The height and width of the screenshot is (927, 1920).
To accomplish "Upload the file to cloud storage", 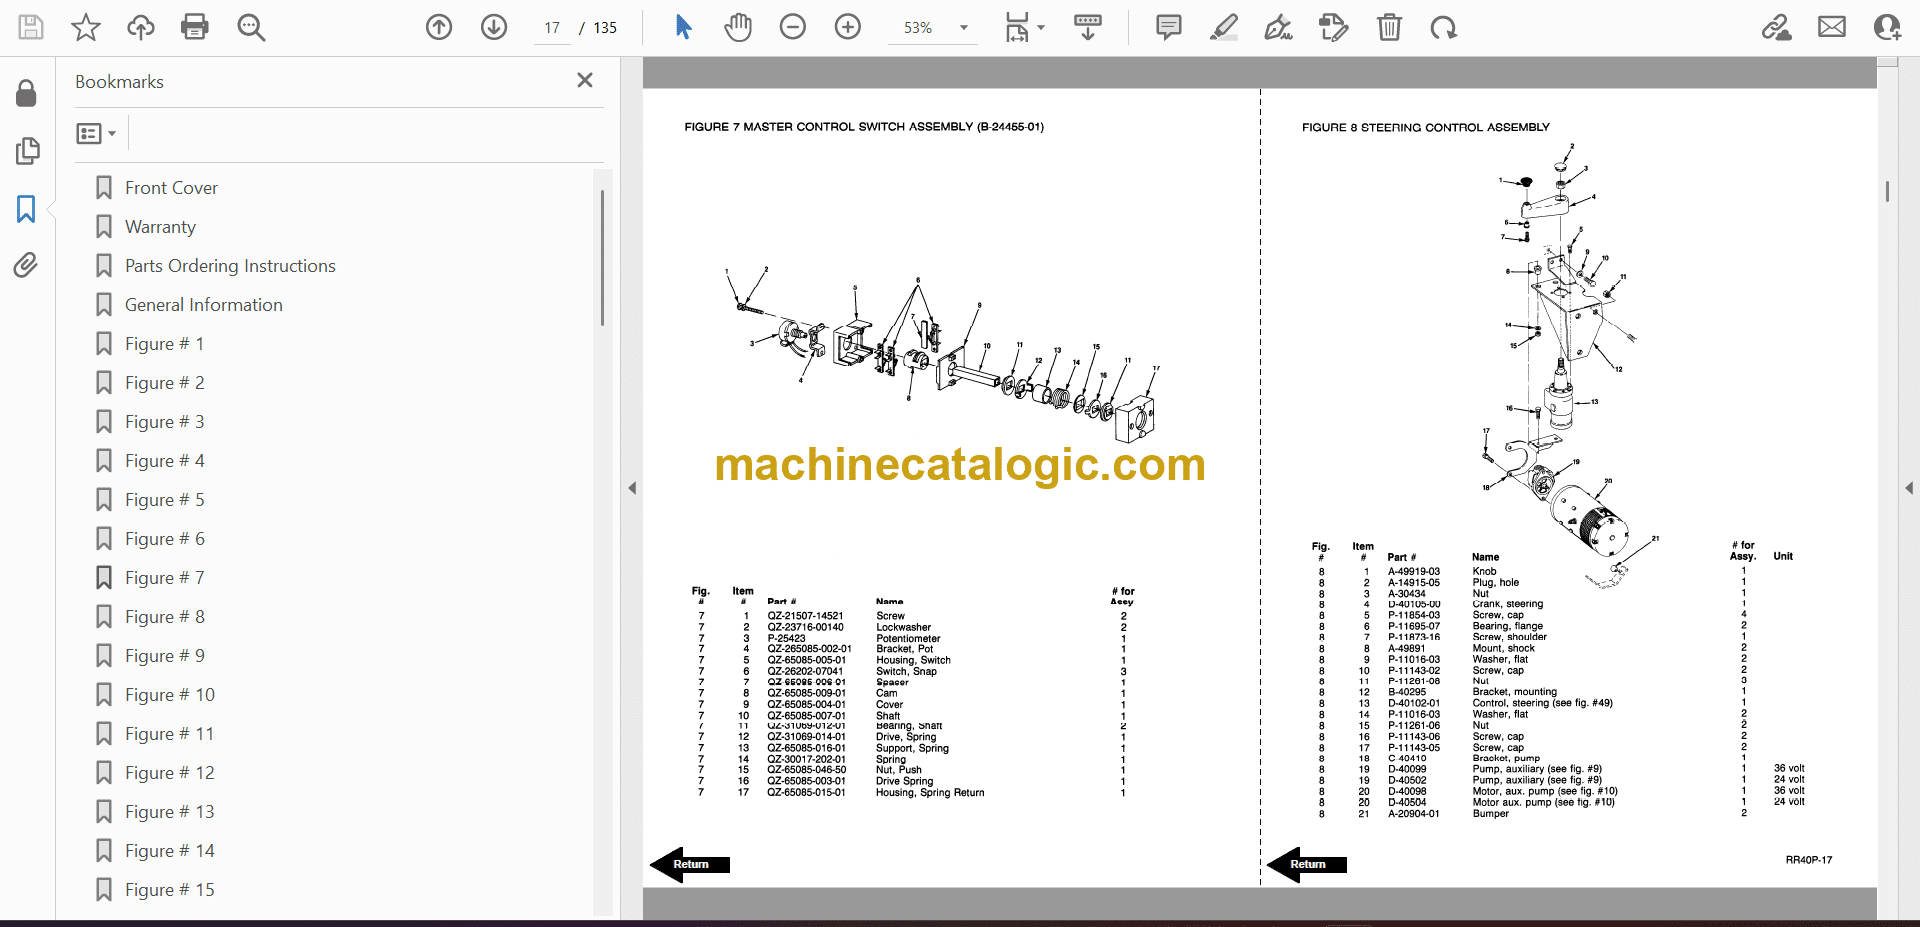I will (141, 27).
